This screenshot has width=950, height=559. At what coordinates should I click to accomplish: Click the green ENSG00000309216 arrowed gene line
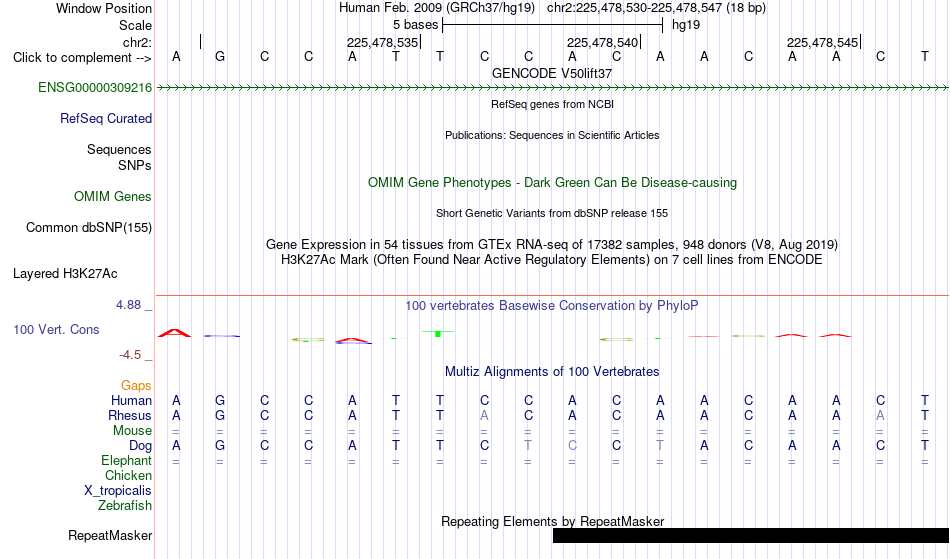[553, 88]
